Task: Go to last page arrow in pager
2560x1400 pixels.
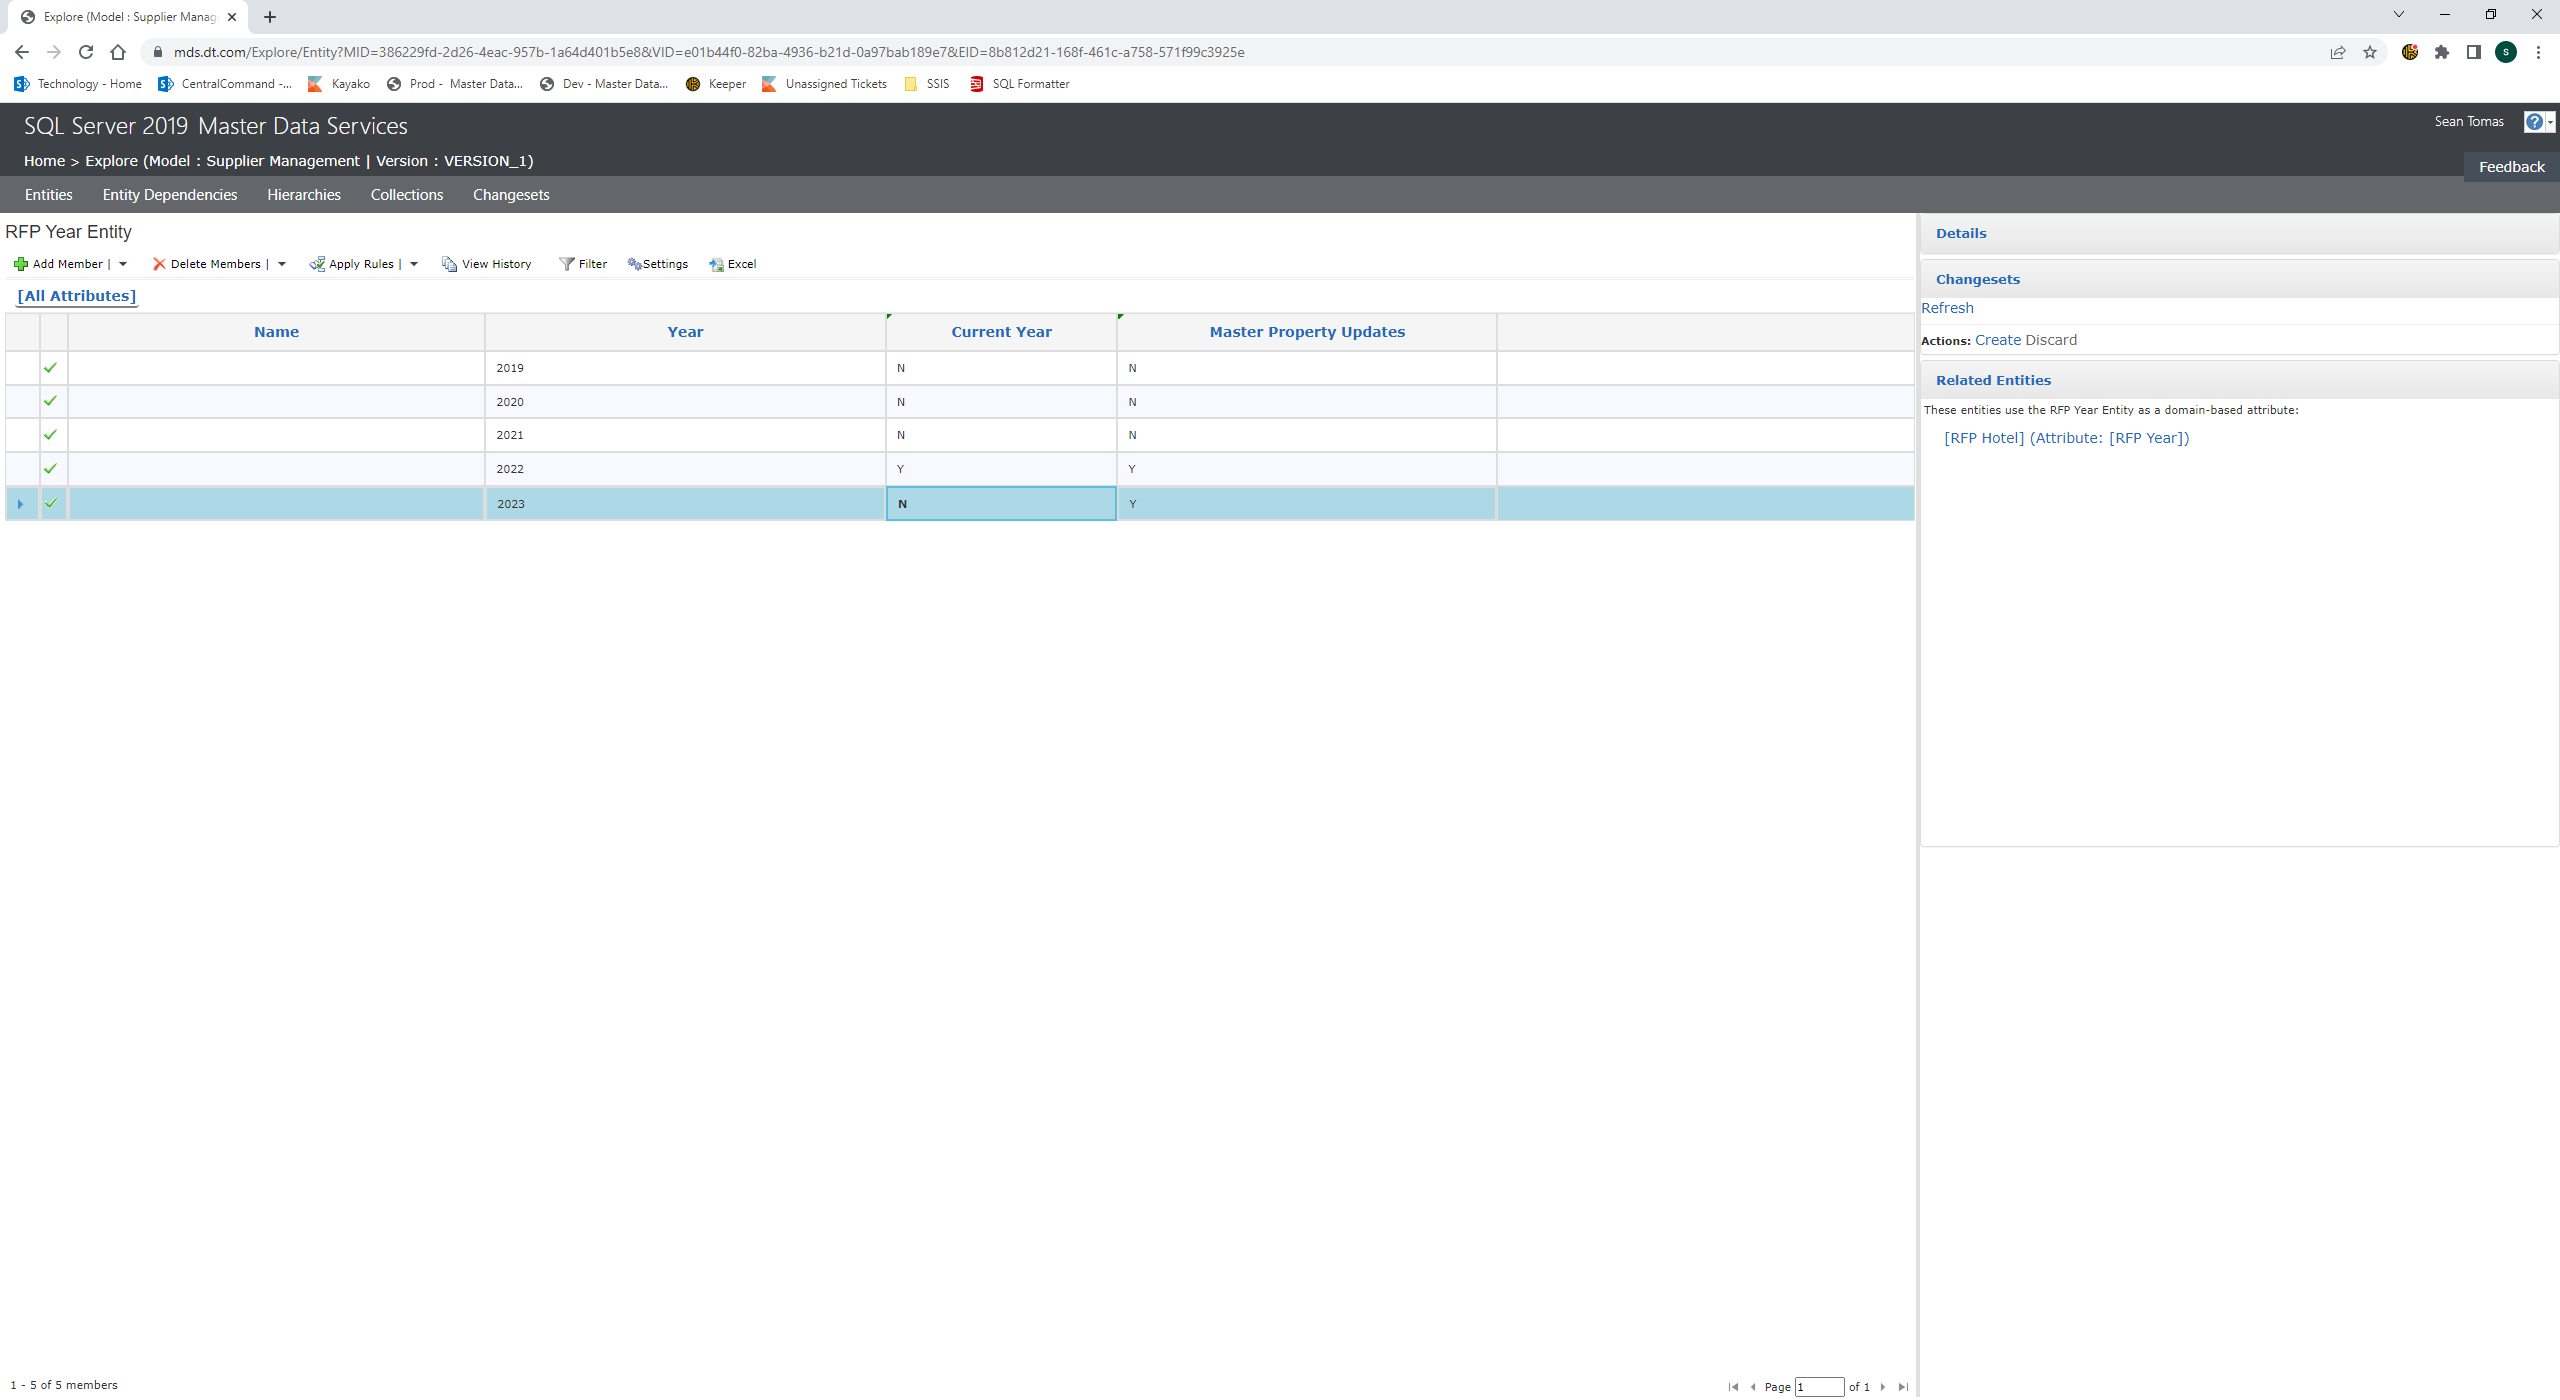Action: [x=1903, y=1387]
